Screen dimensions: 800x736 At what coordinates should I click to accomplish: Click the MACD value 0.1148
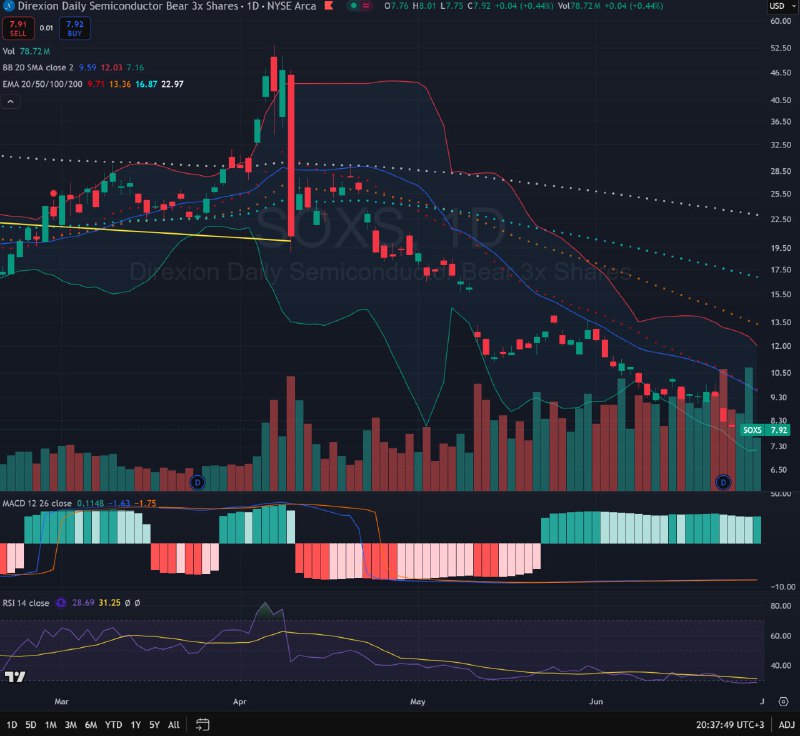point(90,503)
